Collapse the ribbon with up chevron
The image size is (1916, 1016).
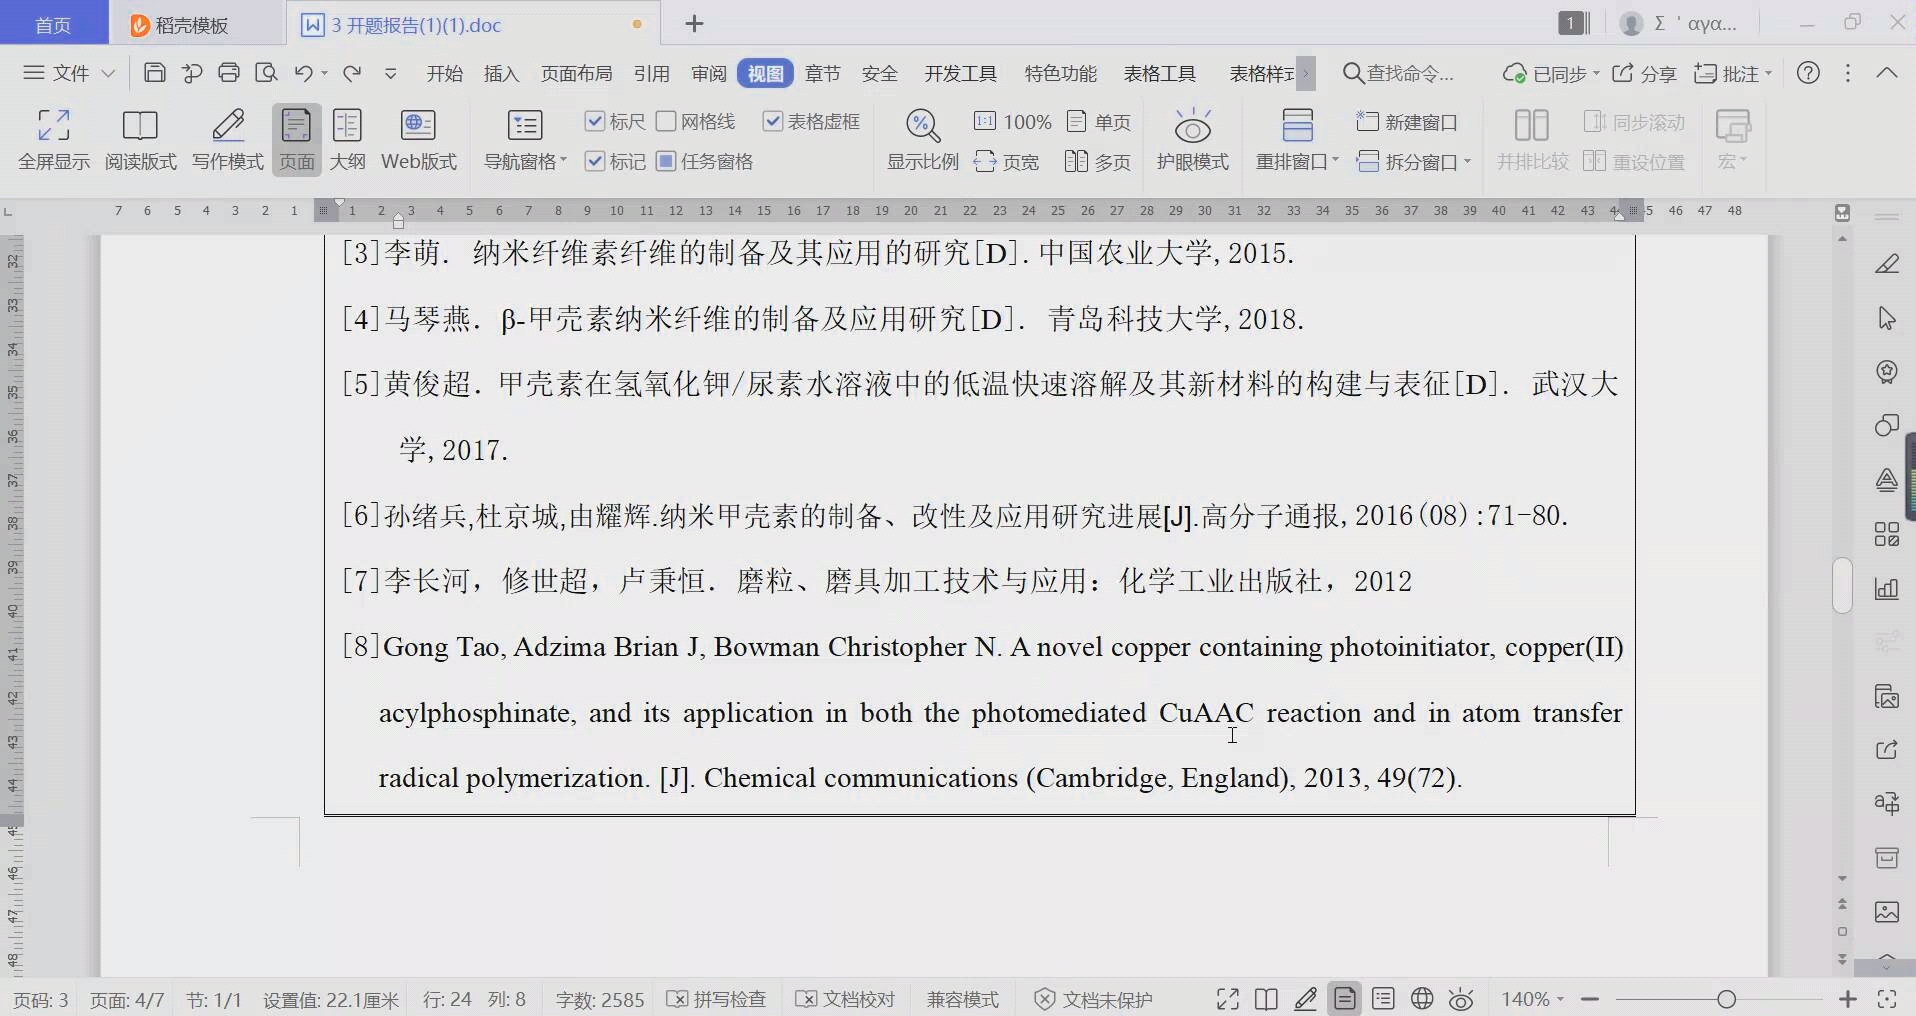tap(1887, 73)
